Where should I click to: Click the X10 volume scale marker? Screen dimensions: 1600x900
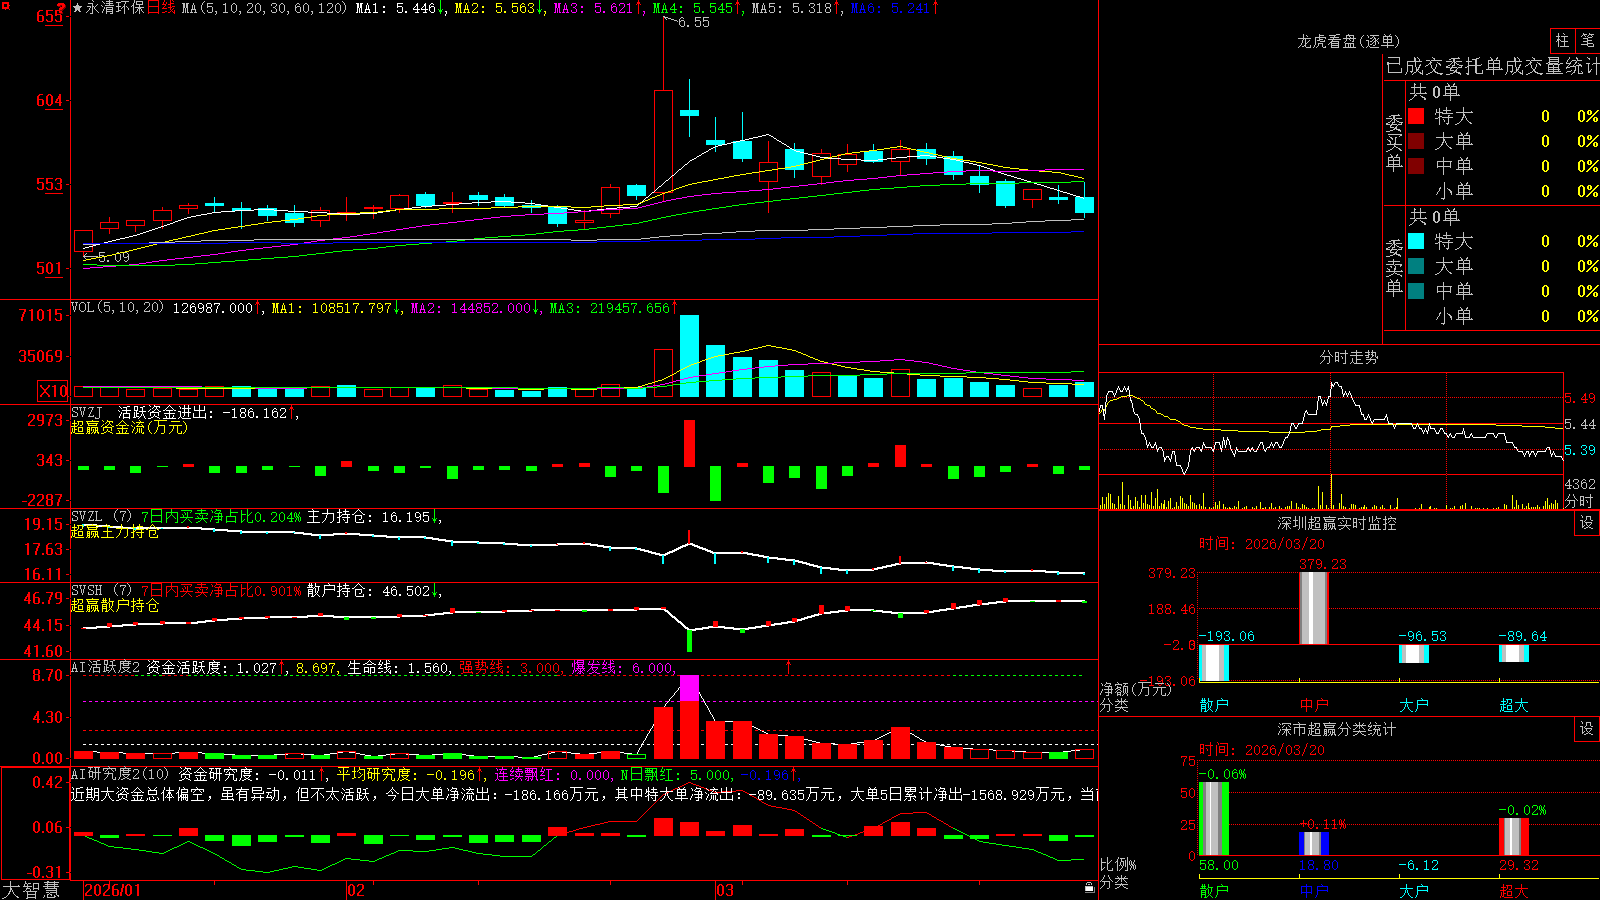53,391
